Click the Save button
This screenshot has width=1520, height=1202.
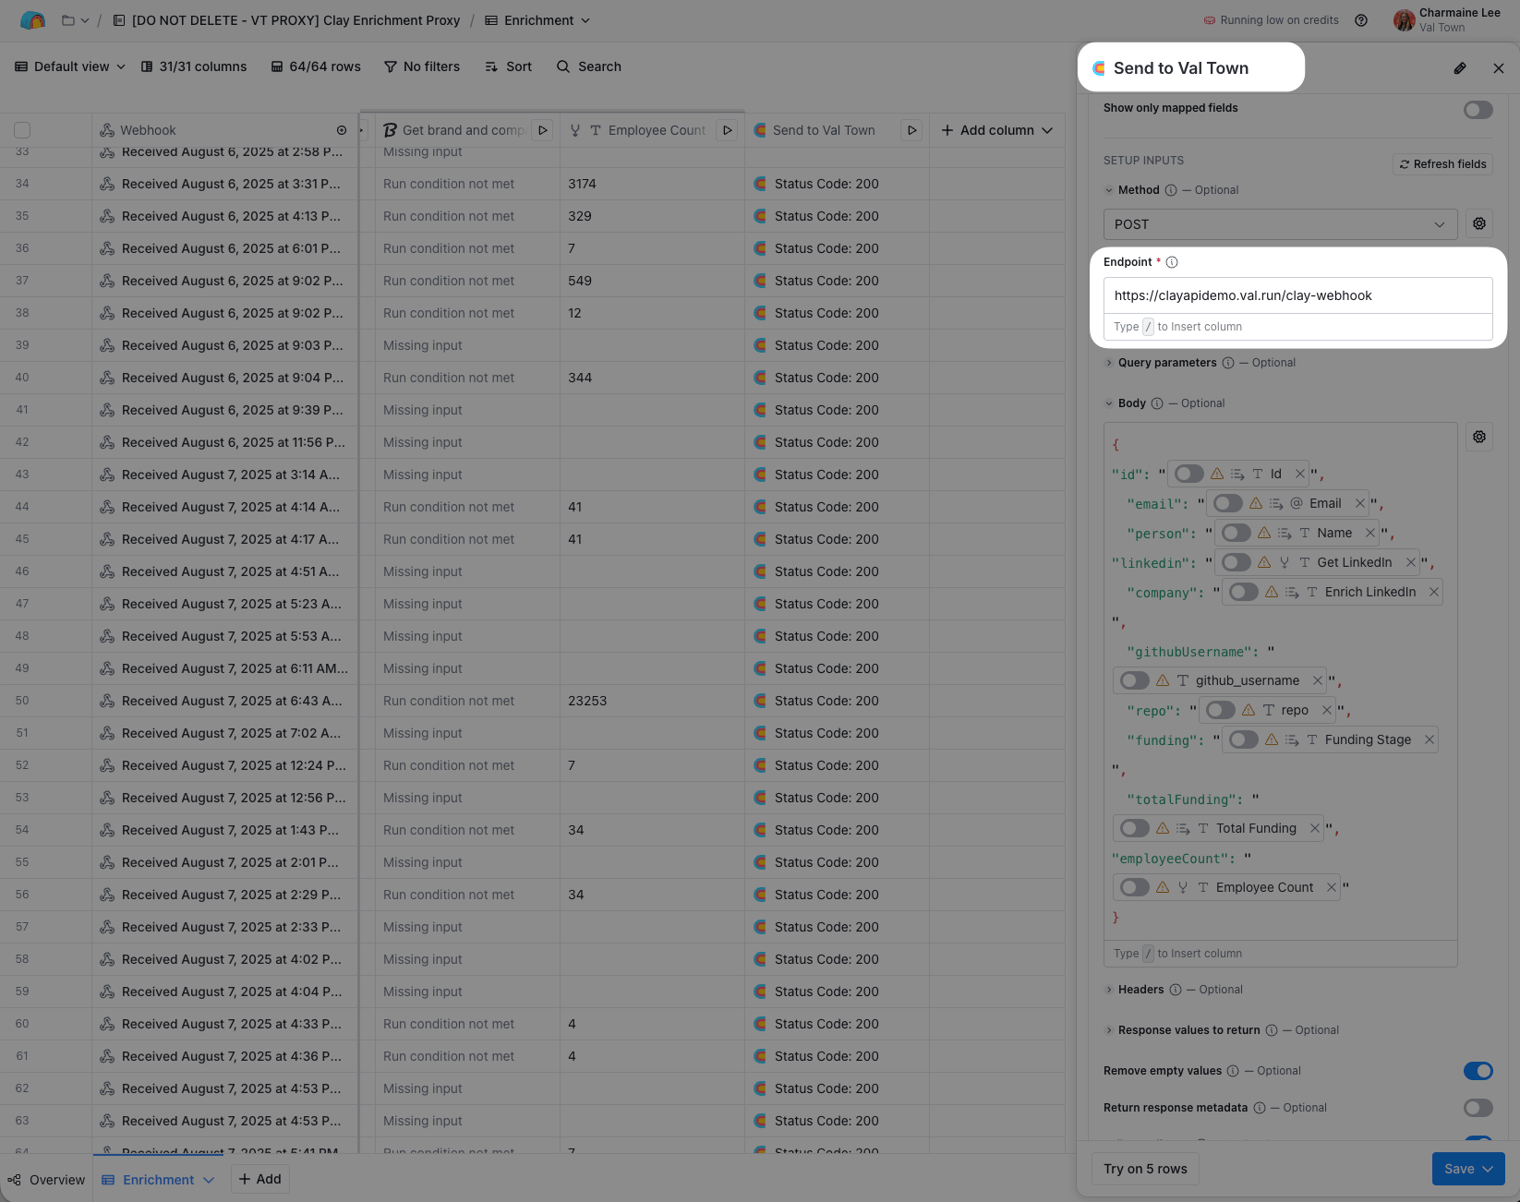(1468, 1169)
